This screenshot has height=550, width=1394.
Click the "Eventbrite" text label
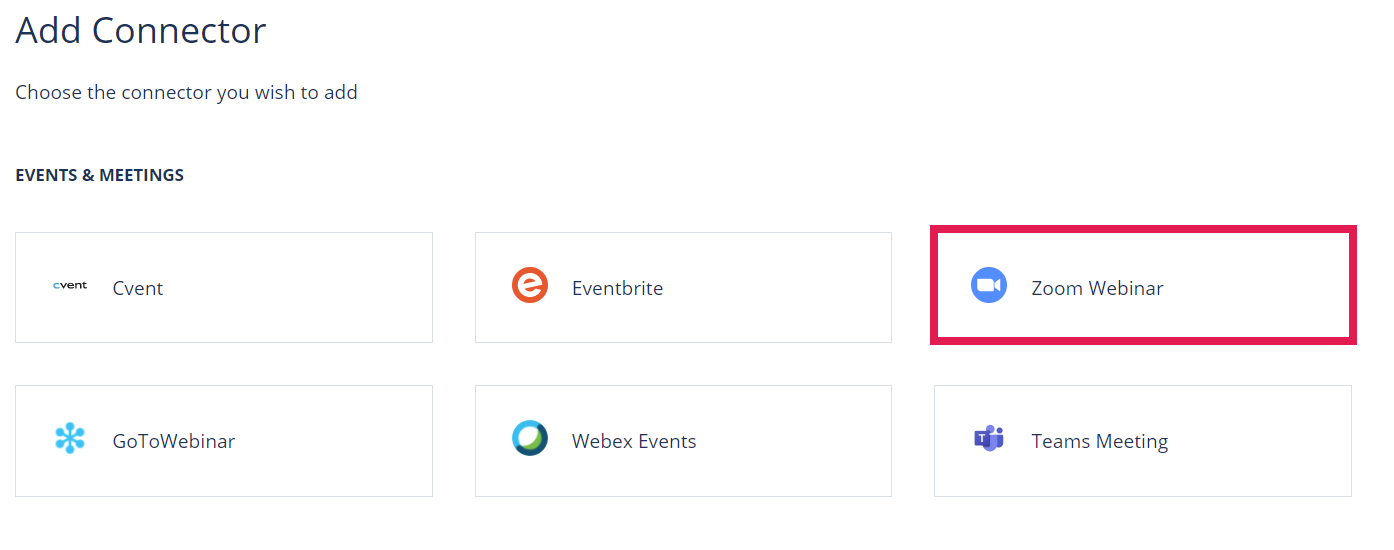618,288
